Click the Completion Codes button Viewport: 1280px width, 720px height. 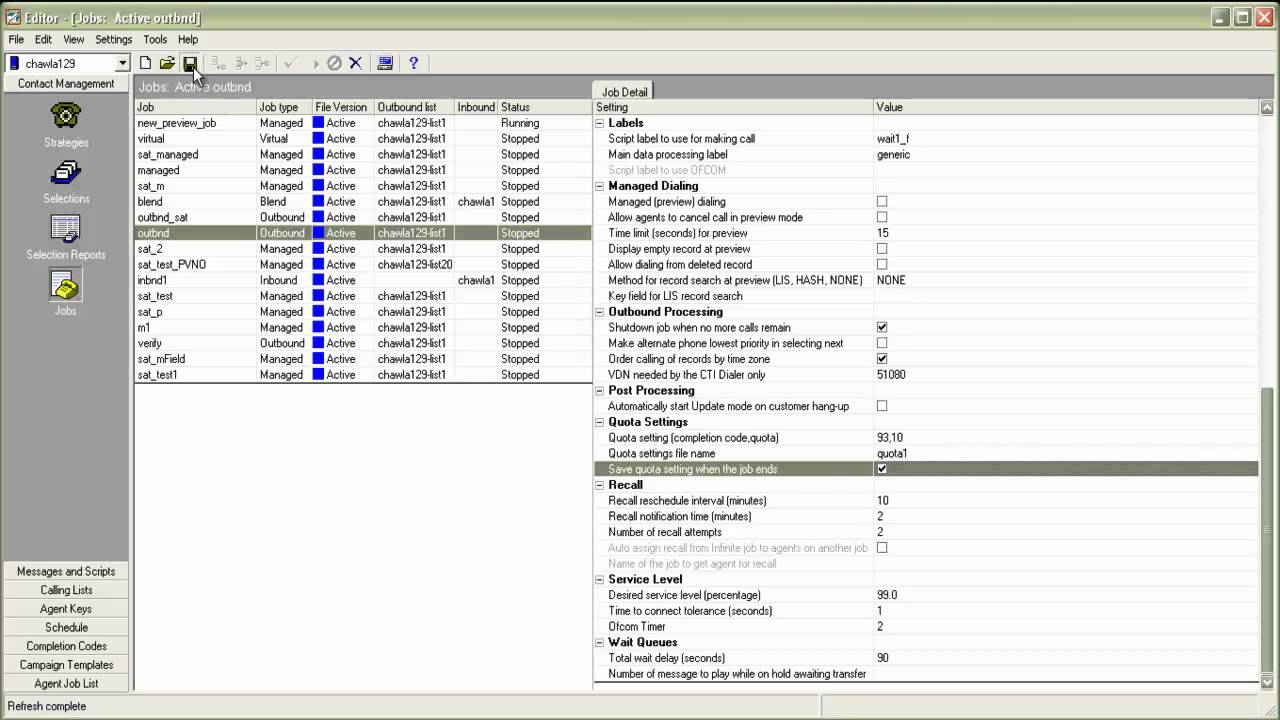(x=66, y=646)
